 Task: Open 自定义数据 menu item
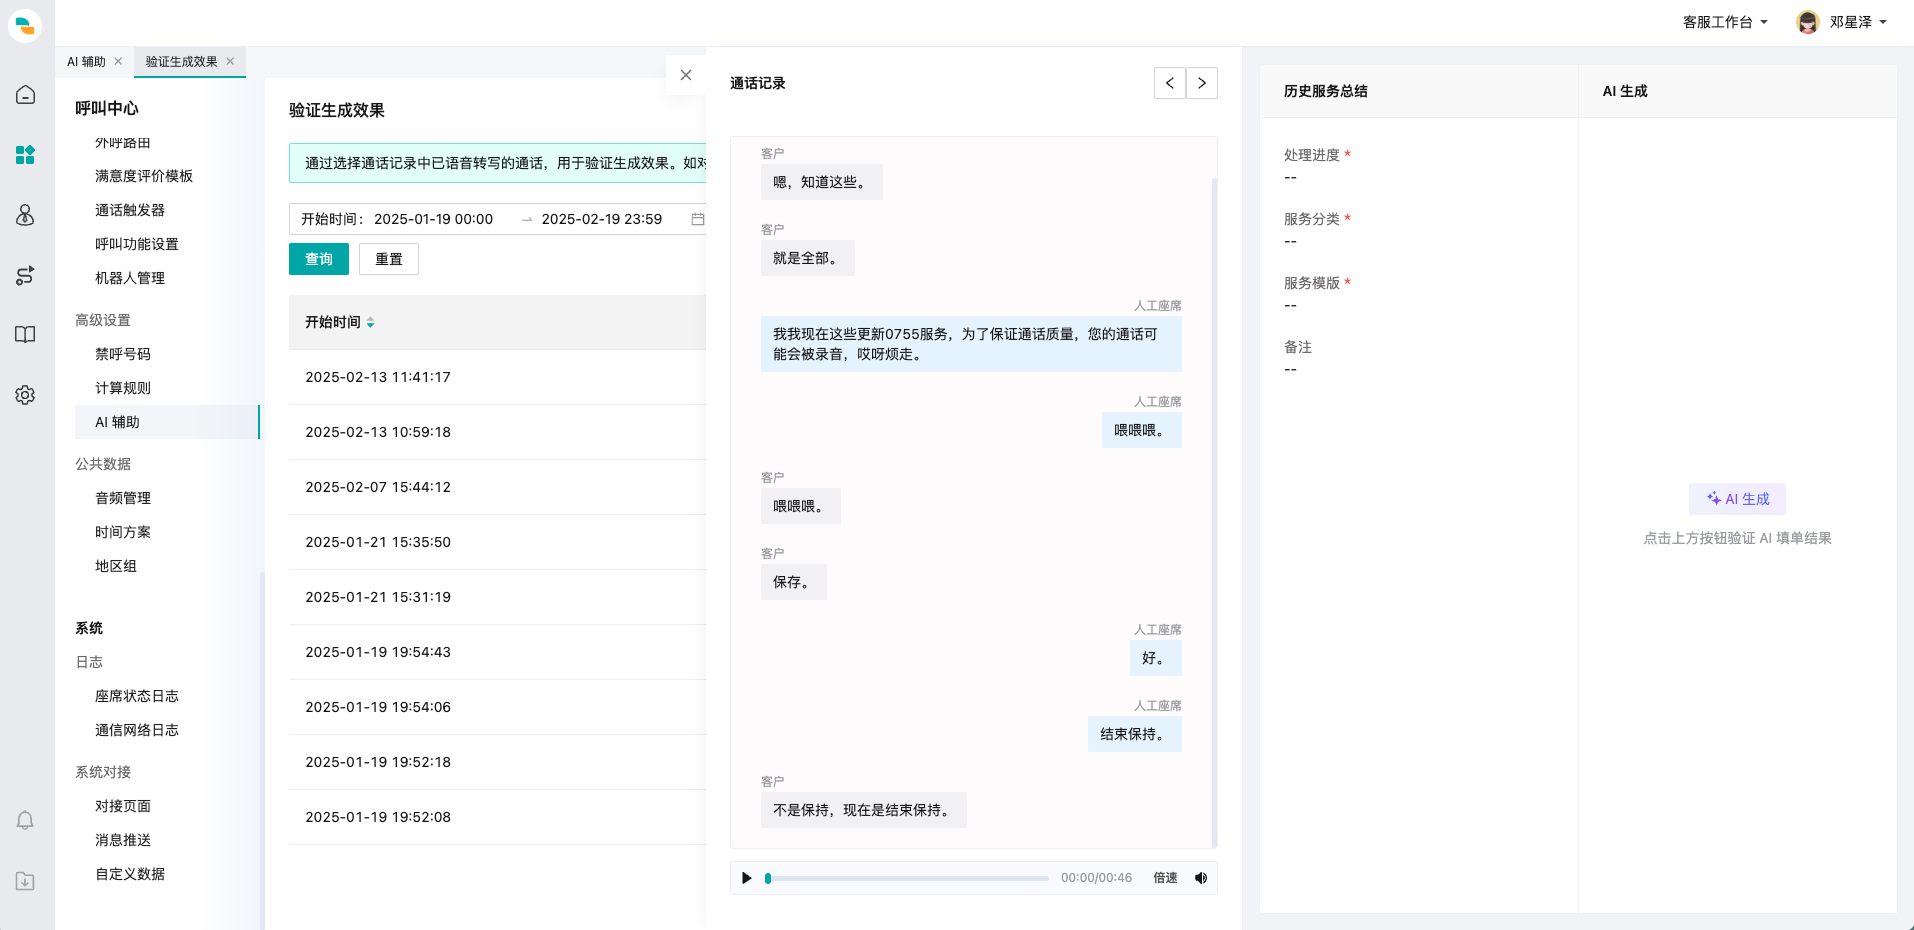(x=130, y=874)
